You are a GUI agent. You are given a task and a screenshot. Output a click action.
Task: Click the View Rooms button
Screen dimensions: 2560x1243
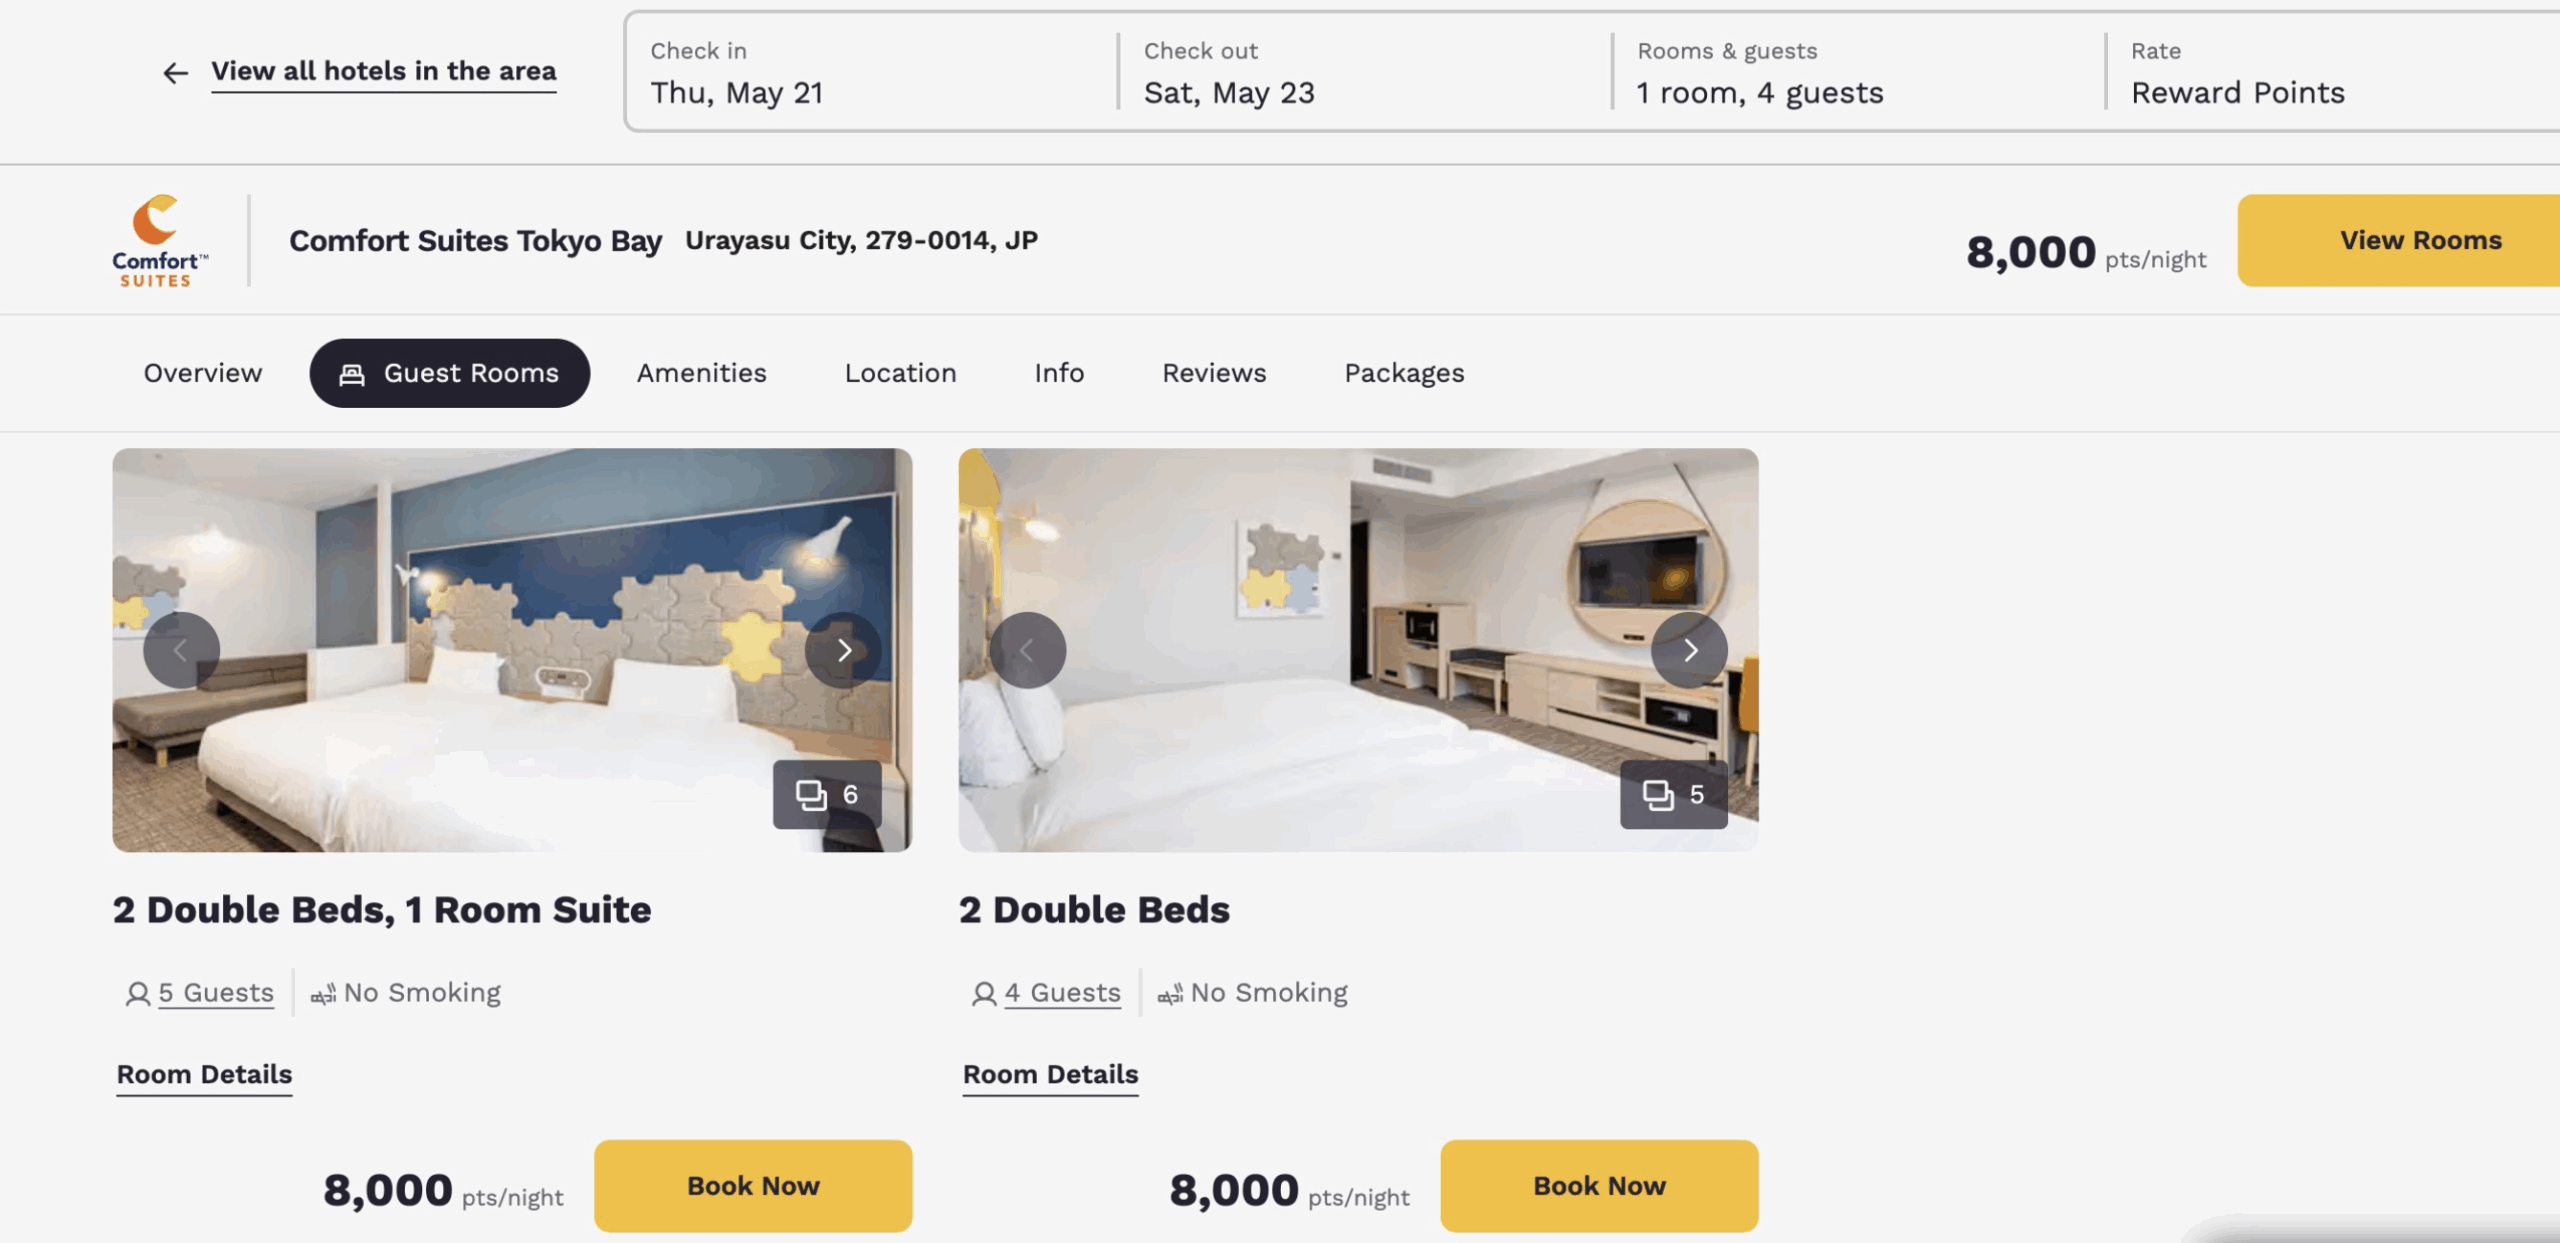(2399, 240)
